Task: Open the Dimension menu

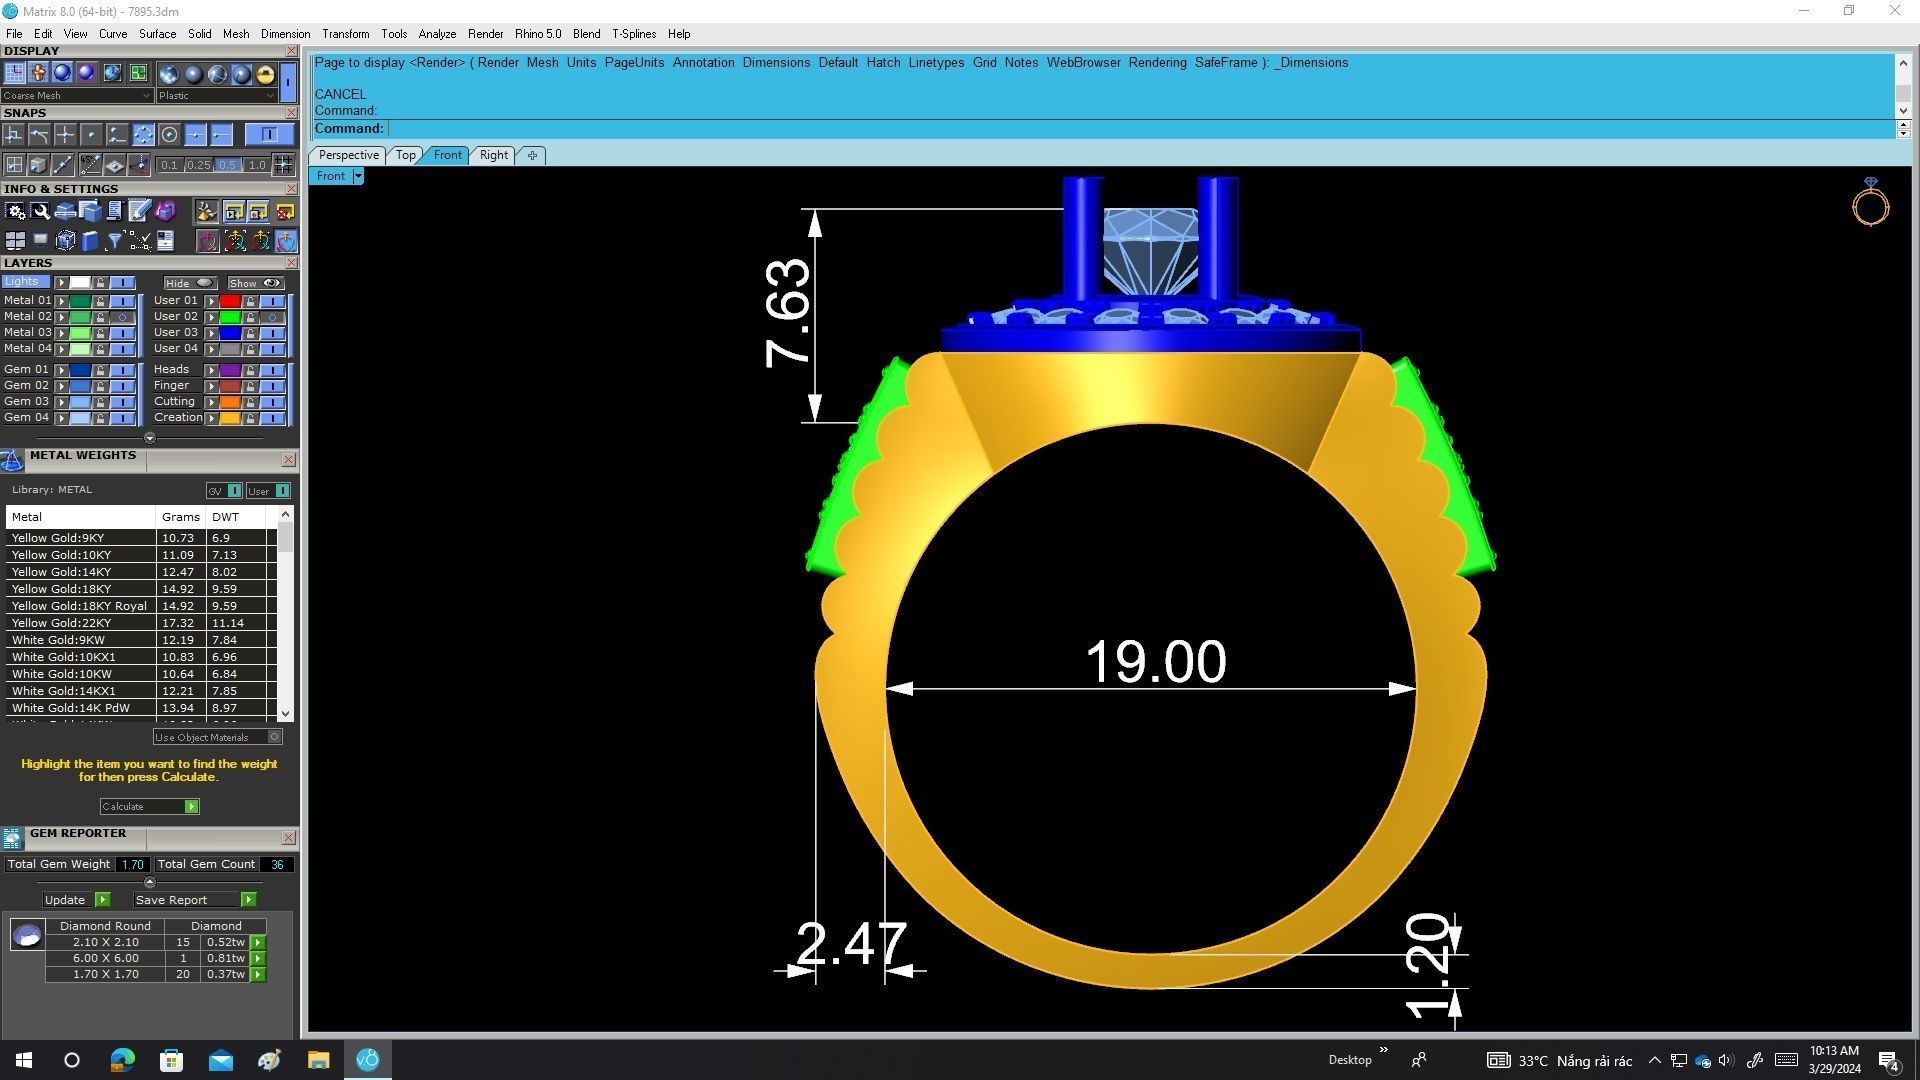Action: [x=285, y=34]
